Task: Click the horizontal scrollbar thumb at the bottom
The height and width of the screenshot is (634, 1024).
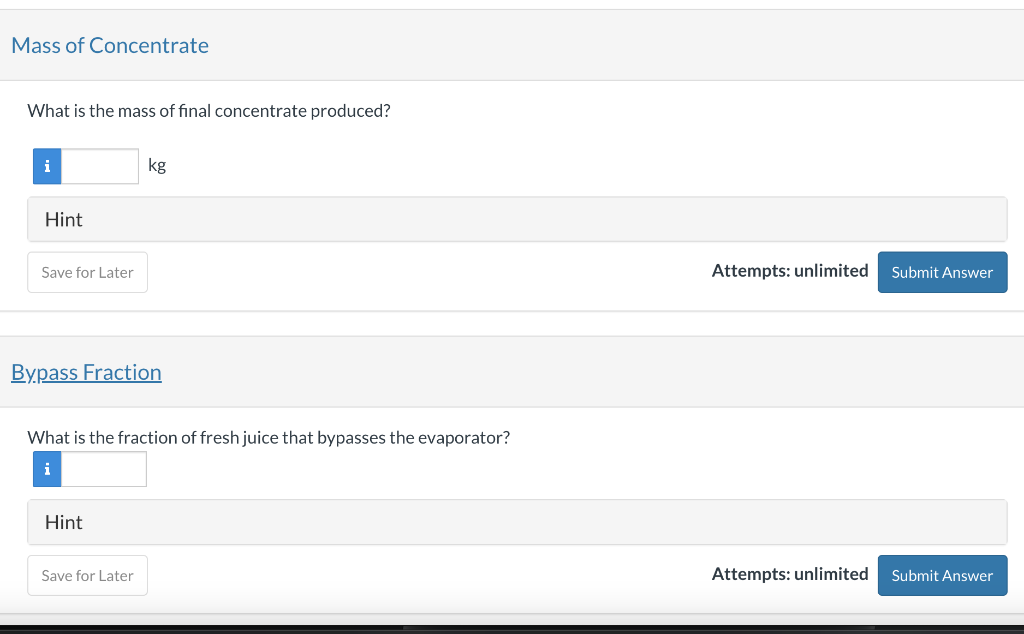Action: click(x=640, y=629)
